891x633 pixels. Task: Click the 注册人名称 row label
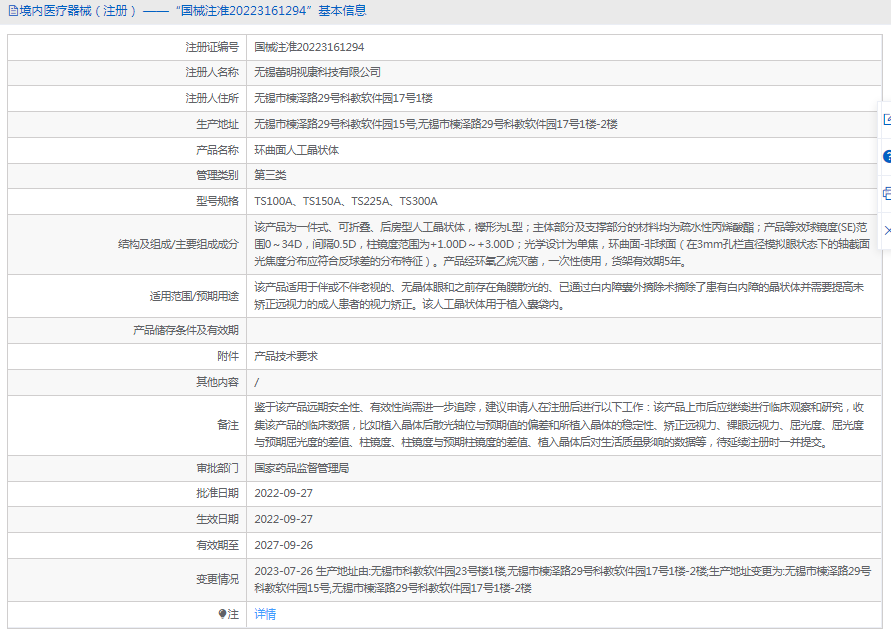(212, 72)
